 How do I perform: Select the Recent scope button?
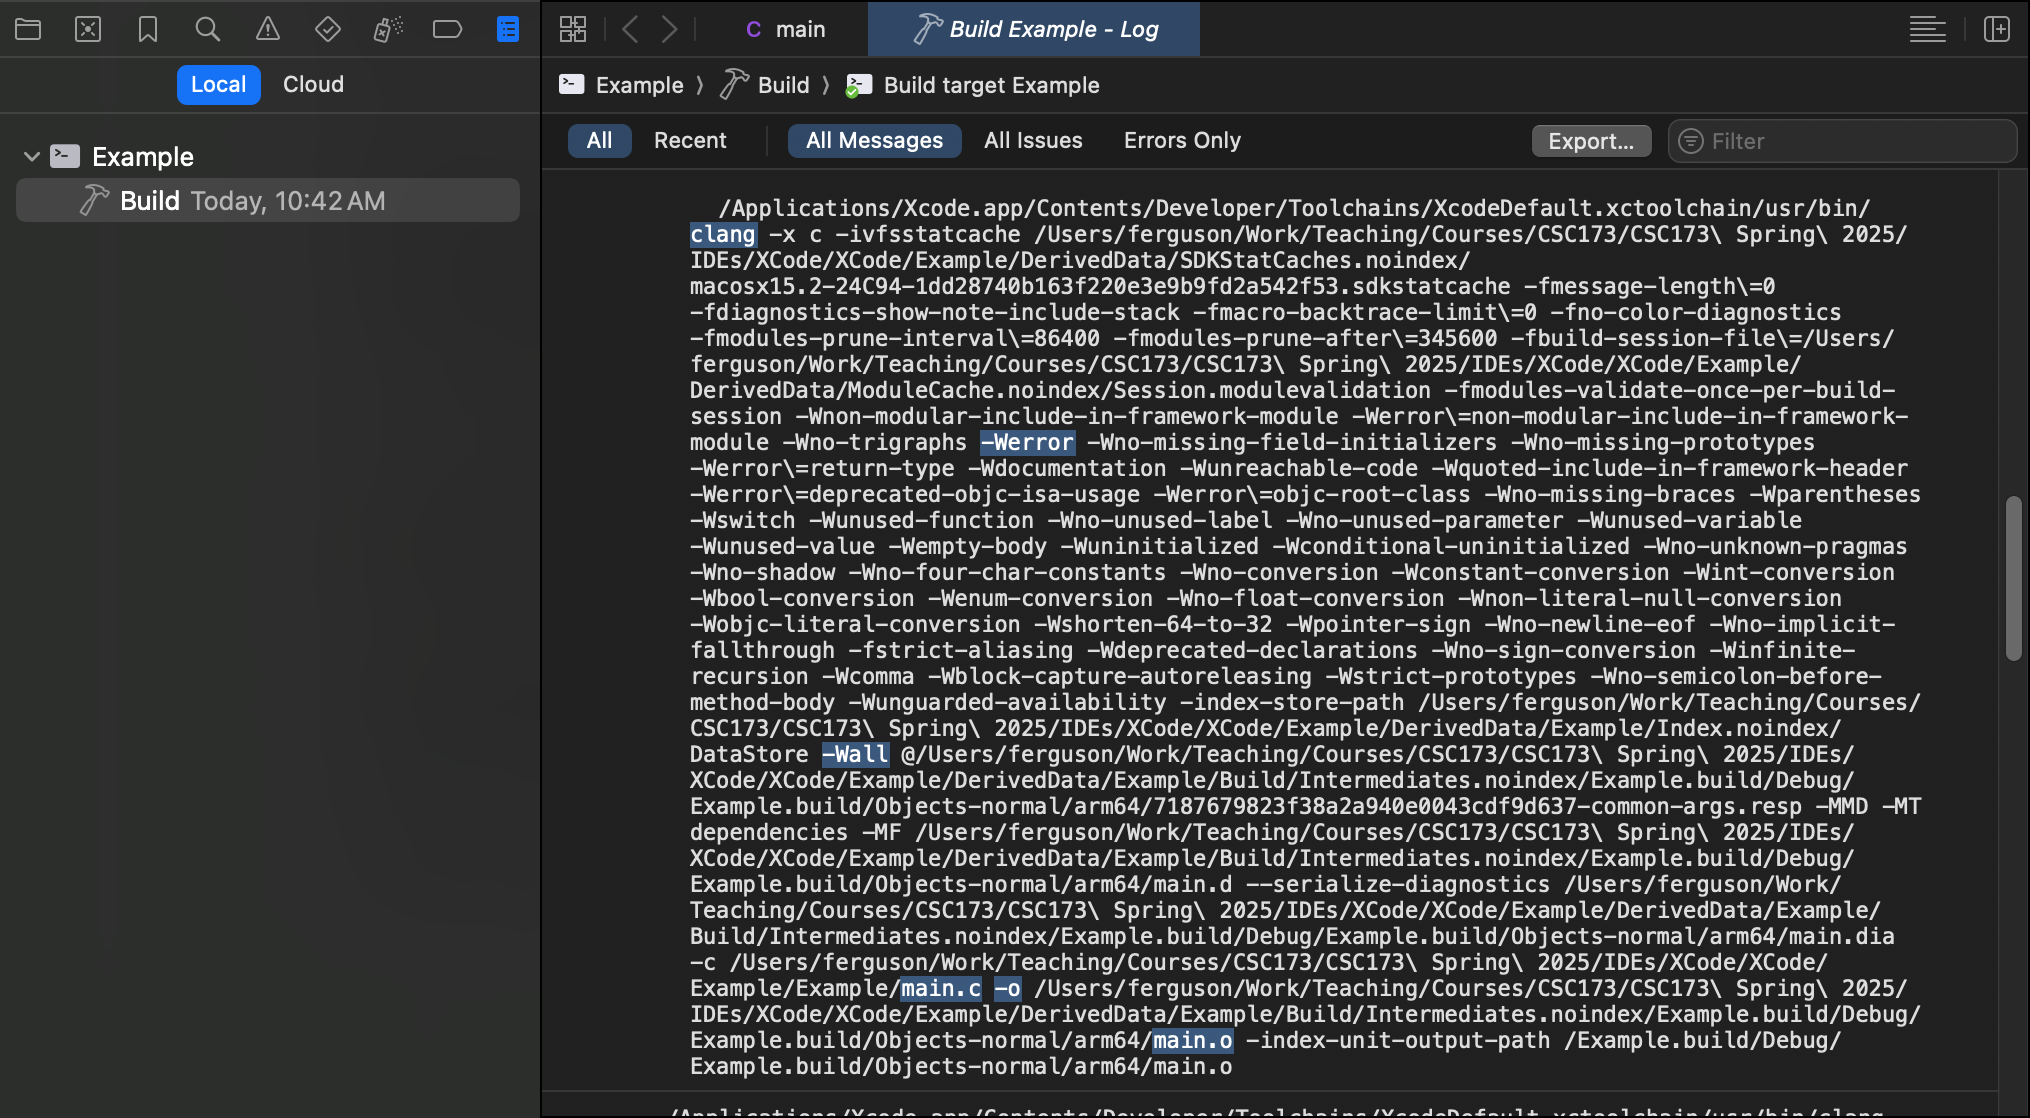[x=690, y=141]
